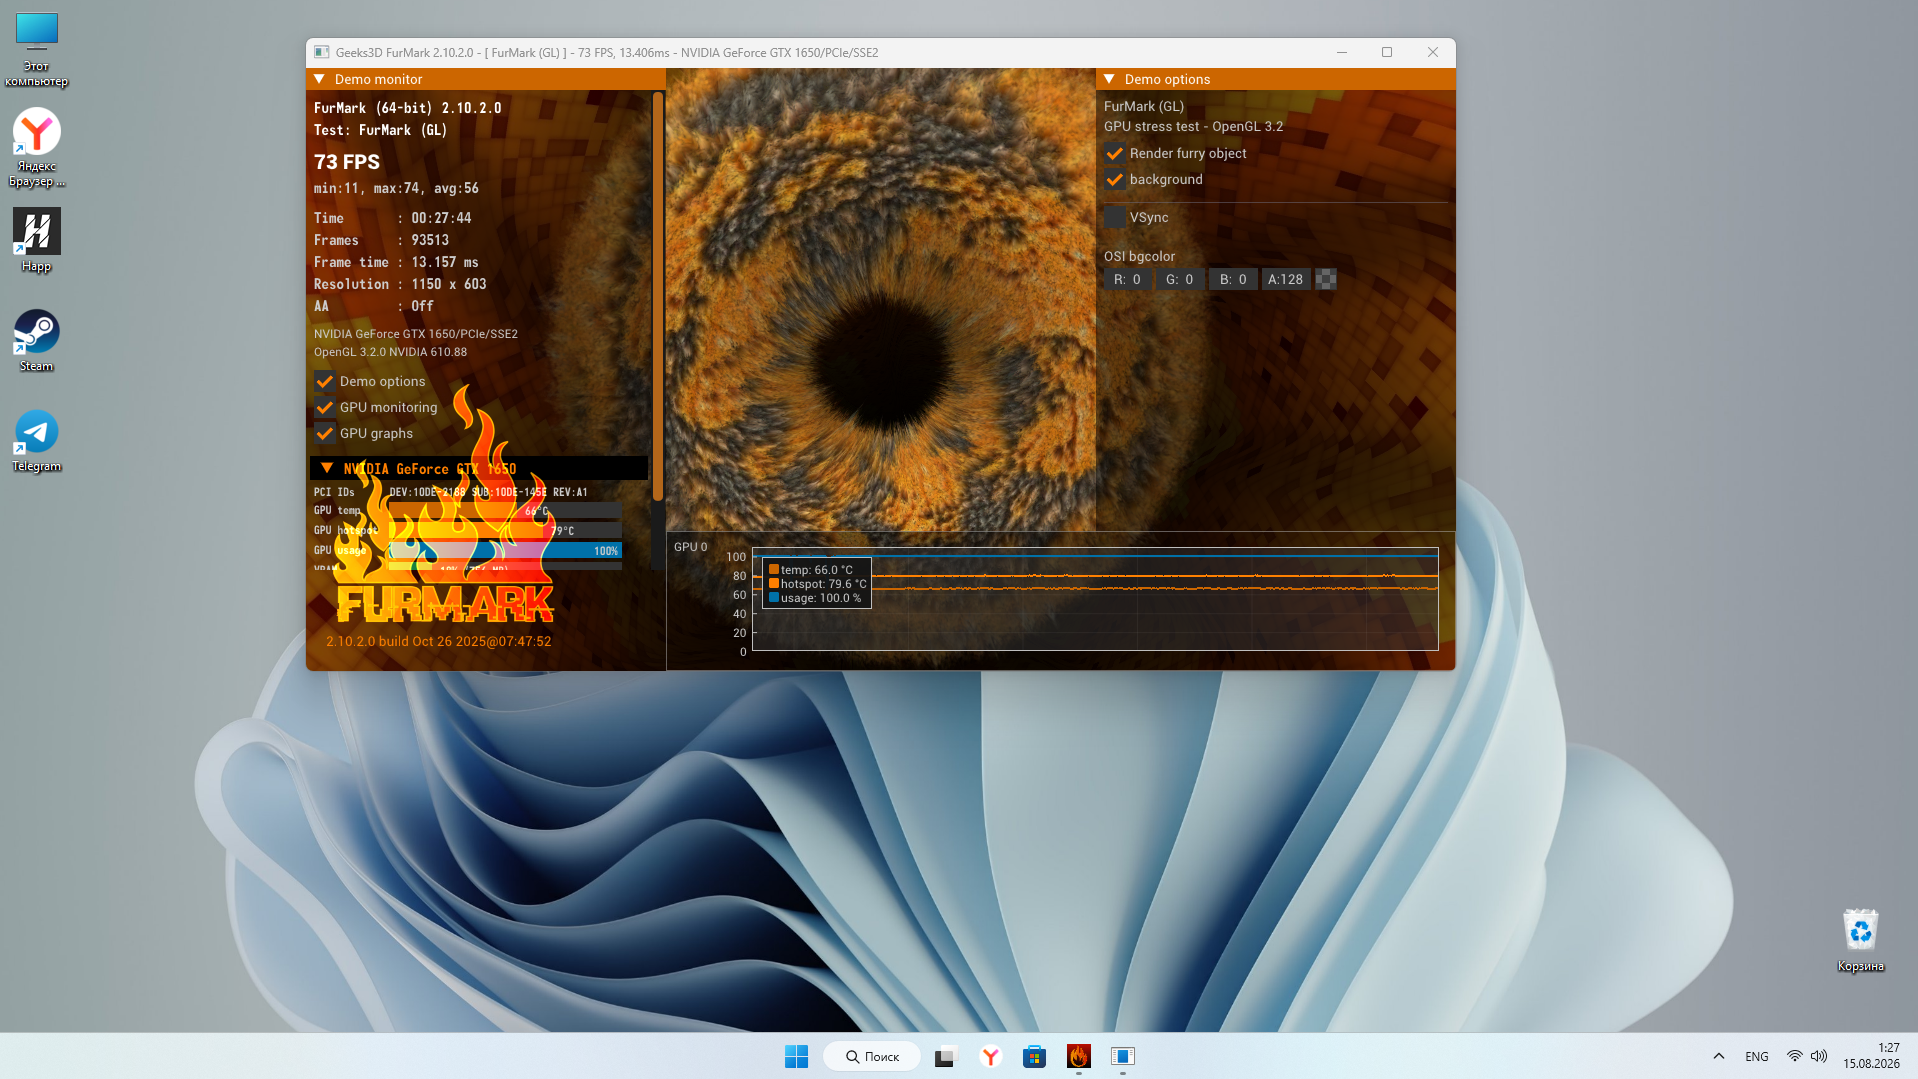Open Microsoft Store from the taskbar
This screenshot has width=1918, height=1079.
tap(1034, 1056)
